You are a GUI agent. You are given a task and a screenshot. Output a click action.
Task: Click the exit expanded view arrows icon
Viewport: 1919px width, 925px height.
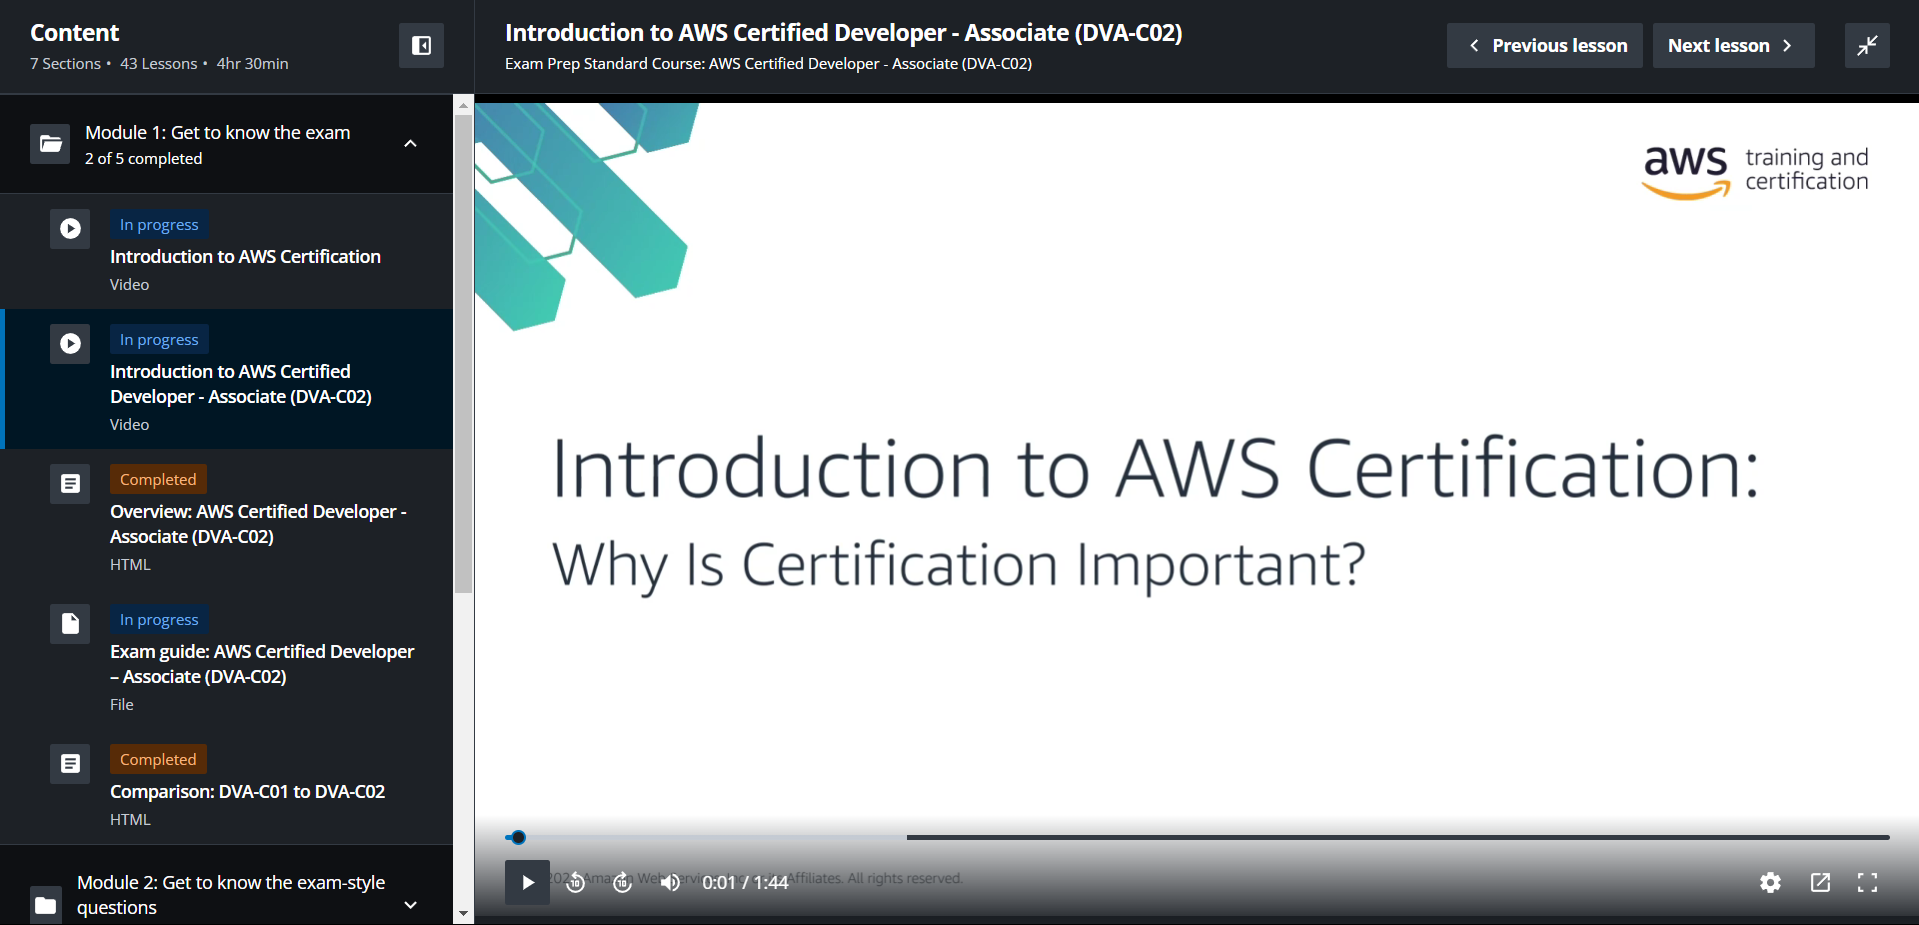tap(1867, 45)
